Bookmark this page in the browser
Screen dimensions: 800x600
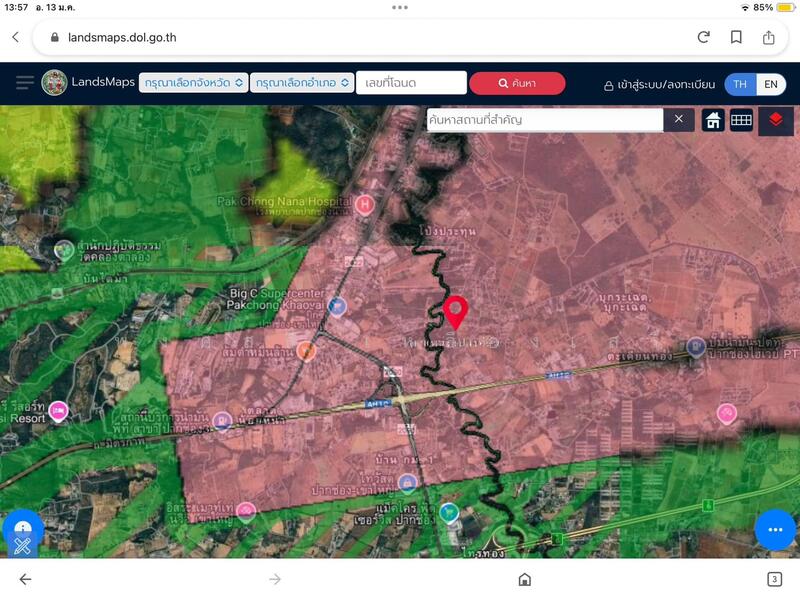coord(736,37)
